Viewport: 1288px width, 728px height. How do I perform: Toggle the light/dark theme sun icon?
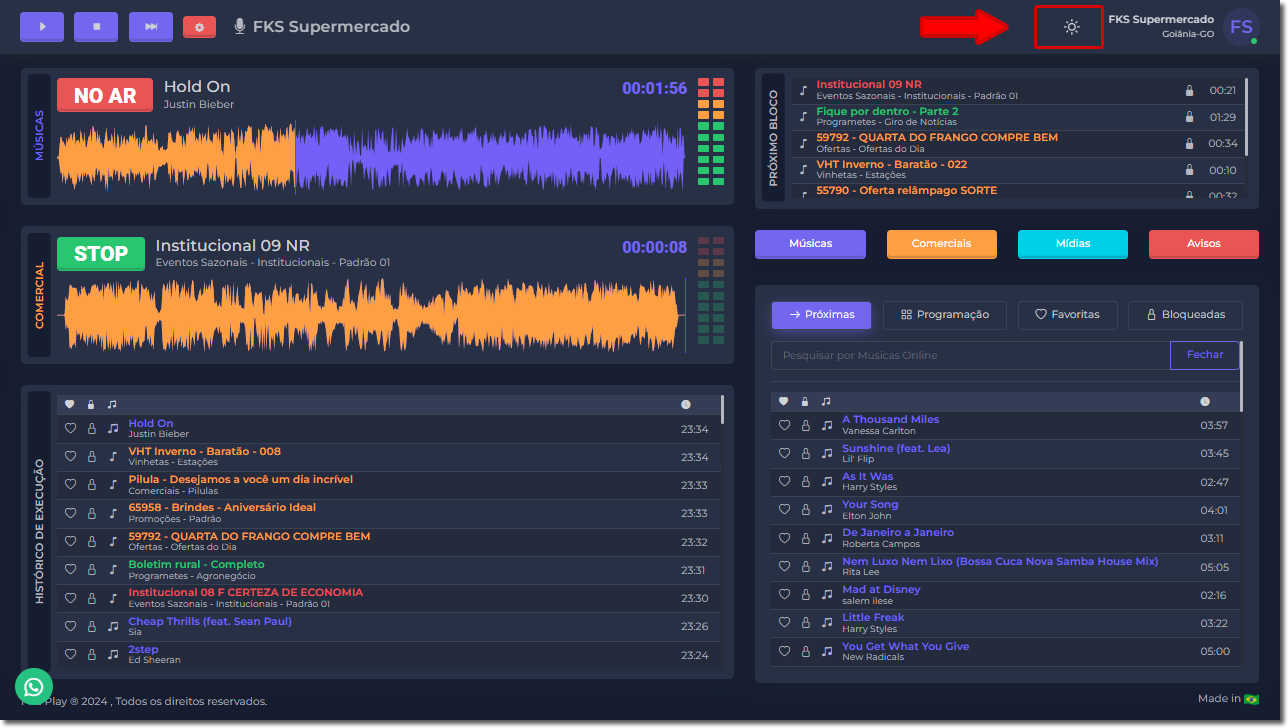click(1071, 27)
